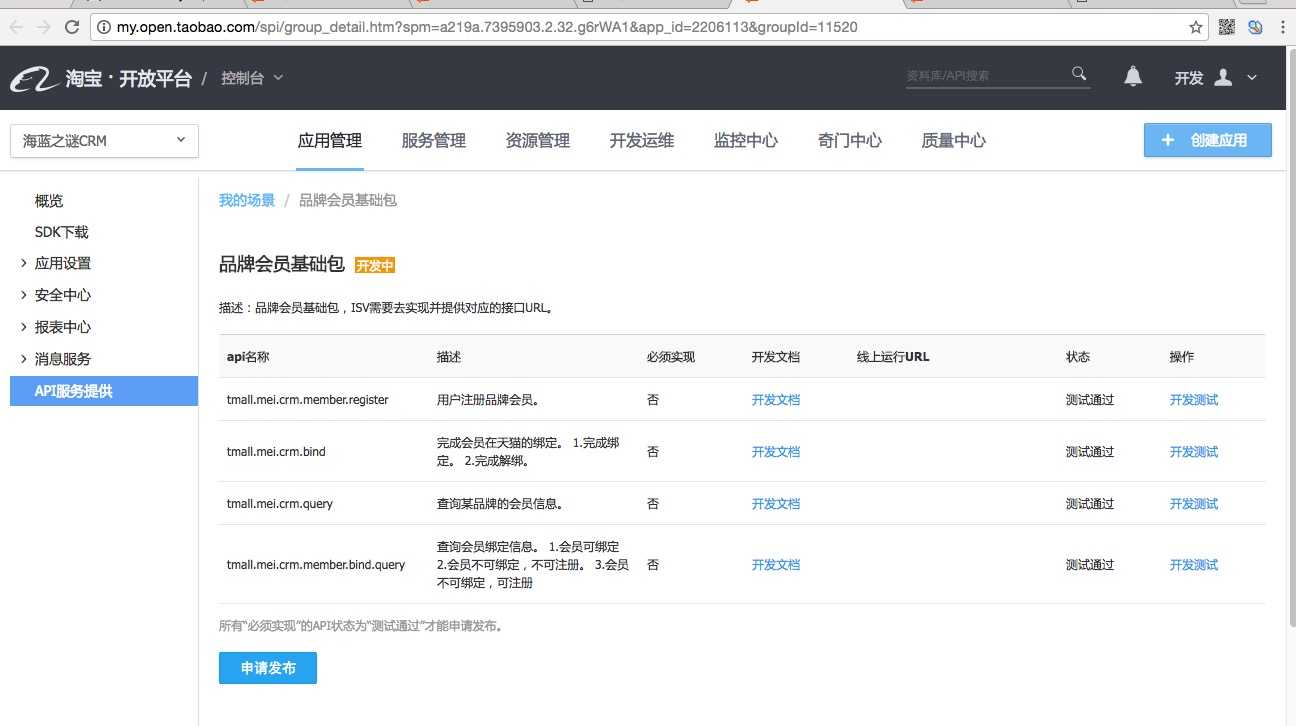The width and height of the screenshot is (1296, 726).
Task: Open 概览 in the sidebar
Action: [49, 201]
